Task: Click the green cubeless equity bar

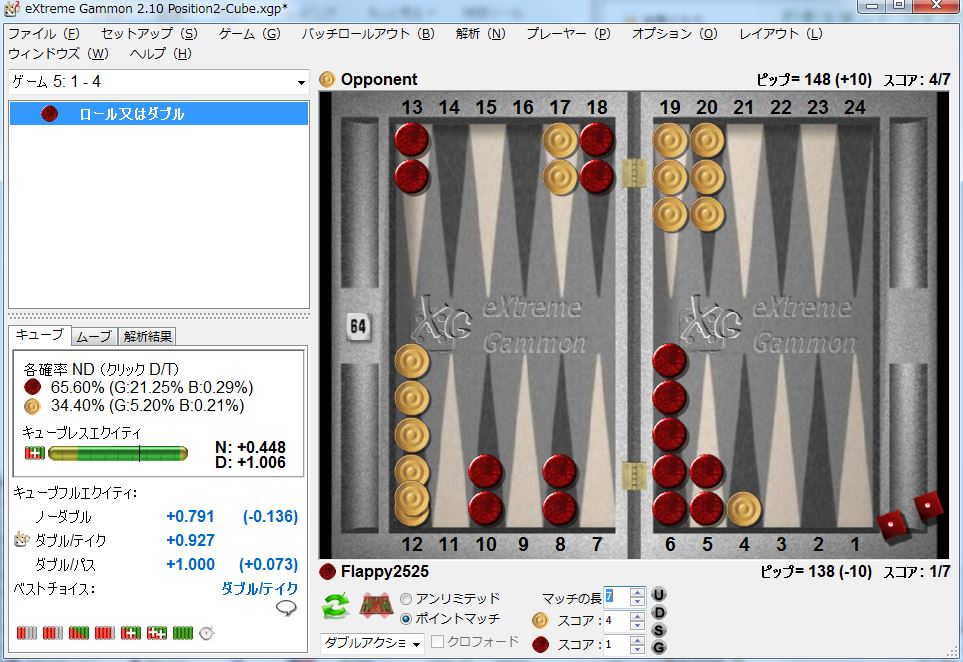Action: coord(118,454)
